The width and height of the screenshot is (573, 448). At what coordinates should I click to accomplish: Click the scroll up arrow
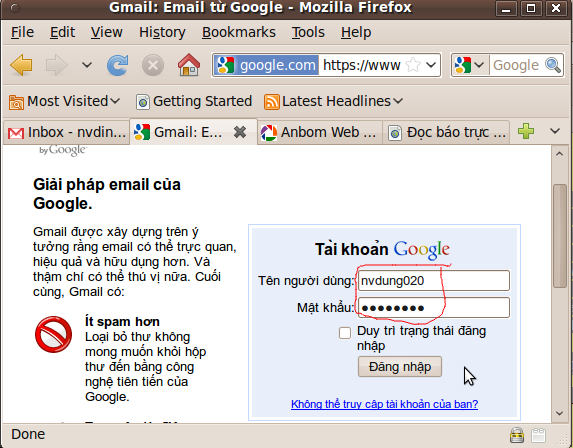[x=559, y=154]
